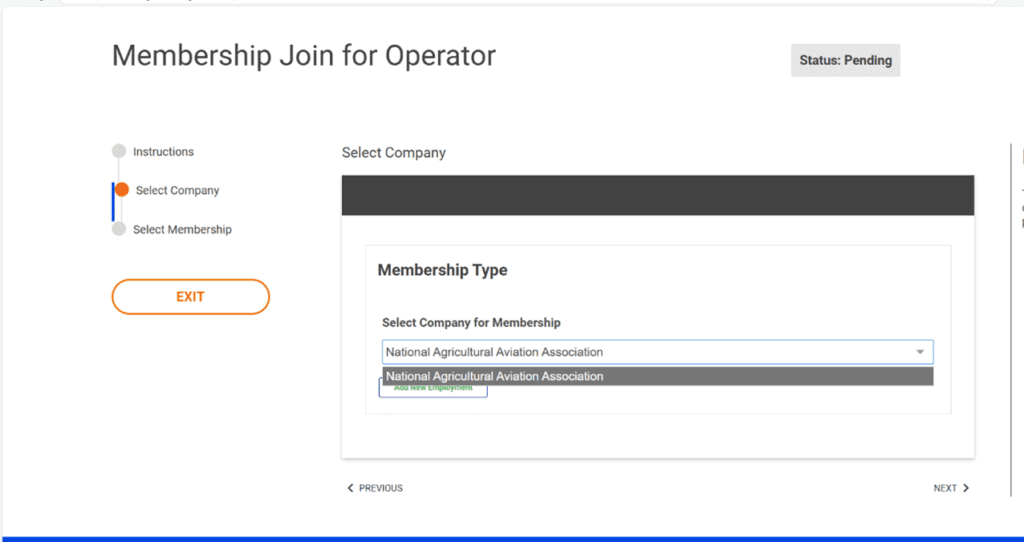Go to the Select Company step

click(178, 190)
